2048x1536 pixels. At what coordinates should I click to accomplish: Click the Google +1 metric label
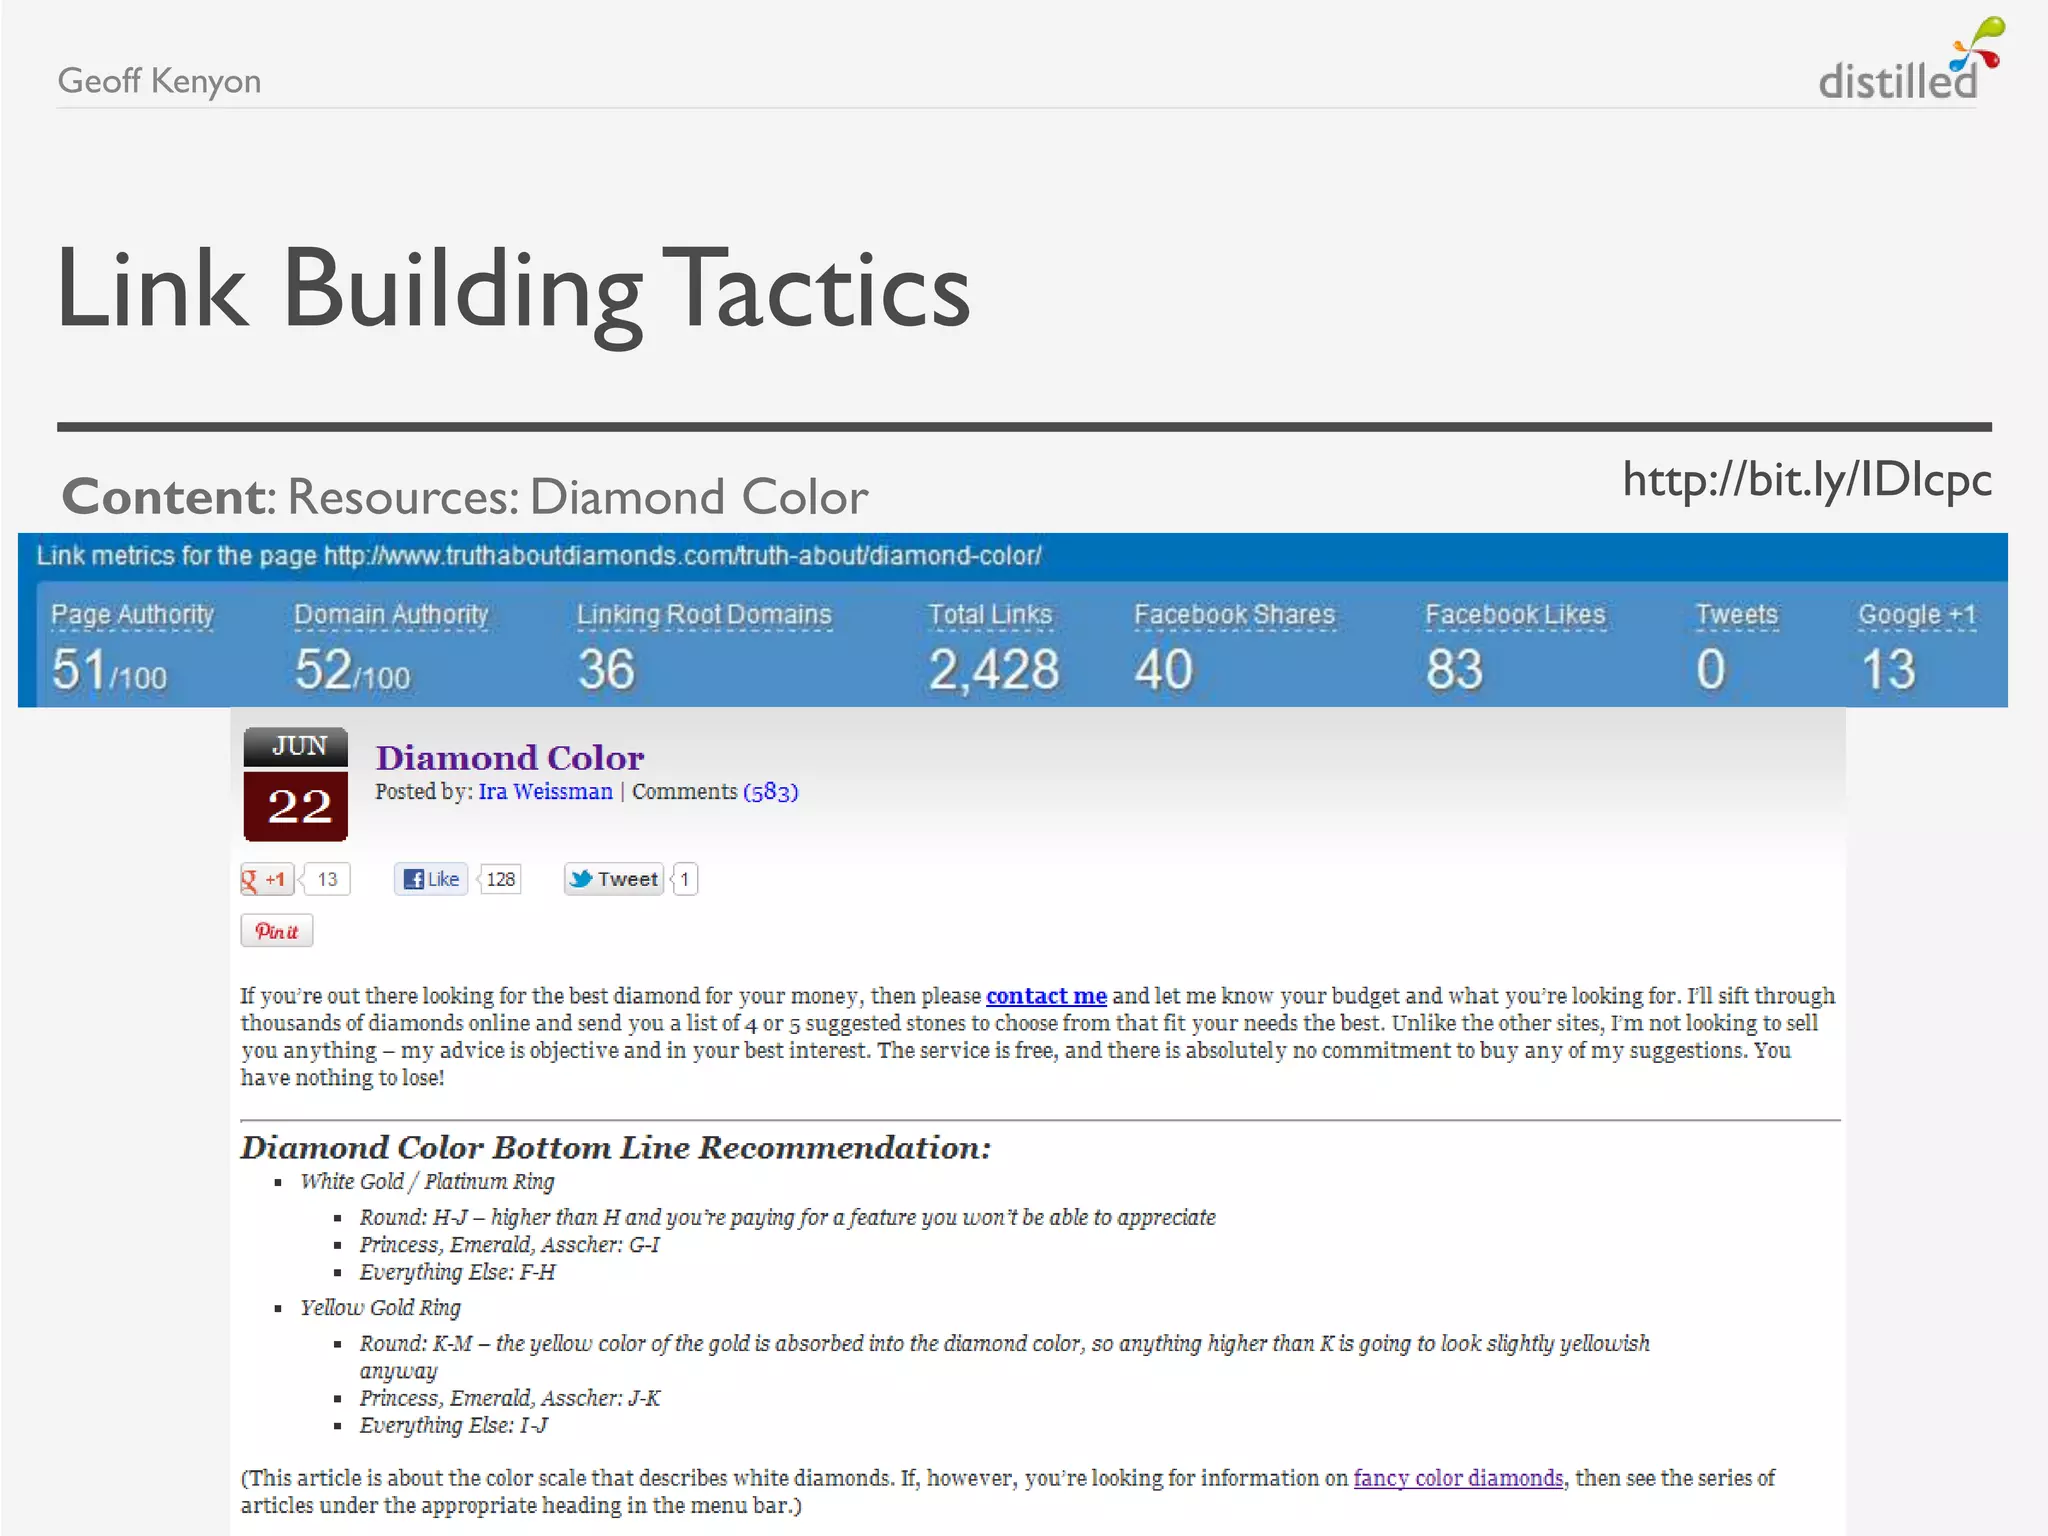click(1917, 615)
